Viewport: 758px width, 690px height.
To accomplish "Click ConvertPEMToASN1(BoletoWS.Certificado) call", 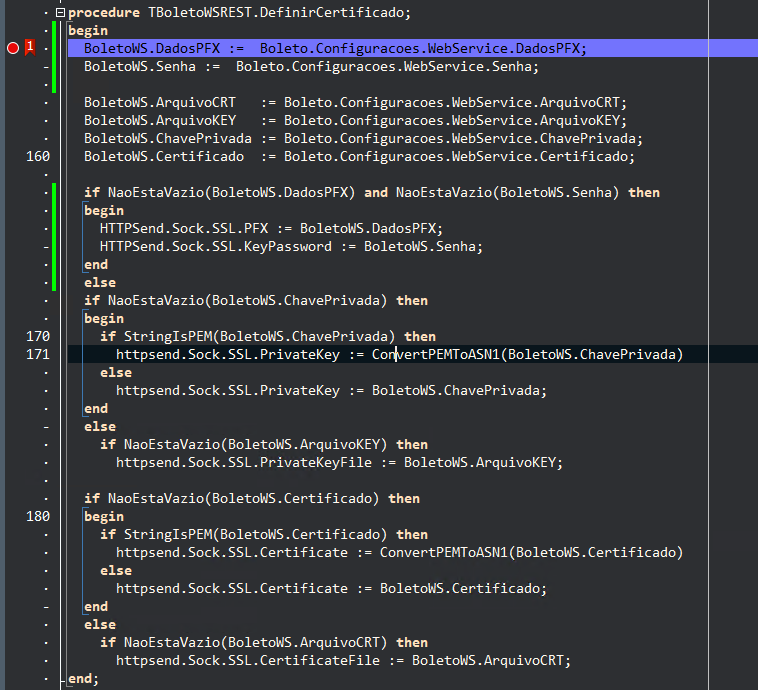I will click(x=531, y=552).
